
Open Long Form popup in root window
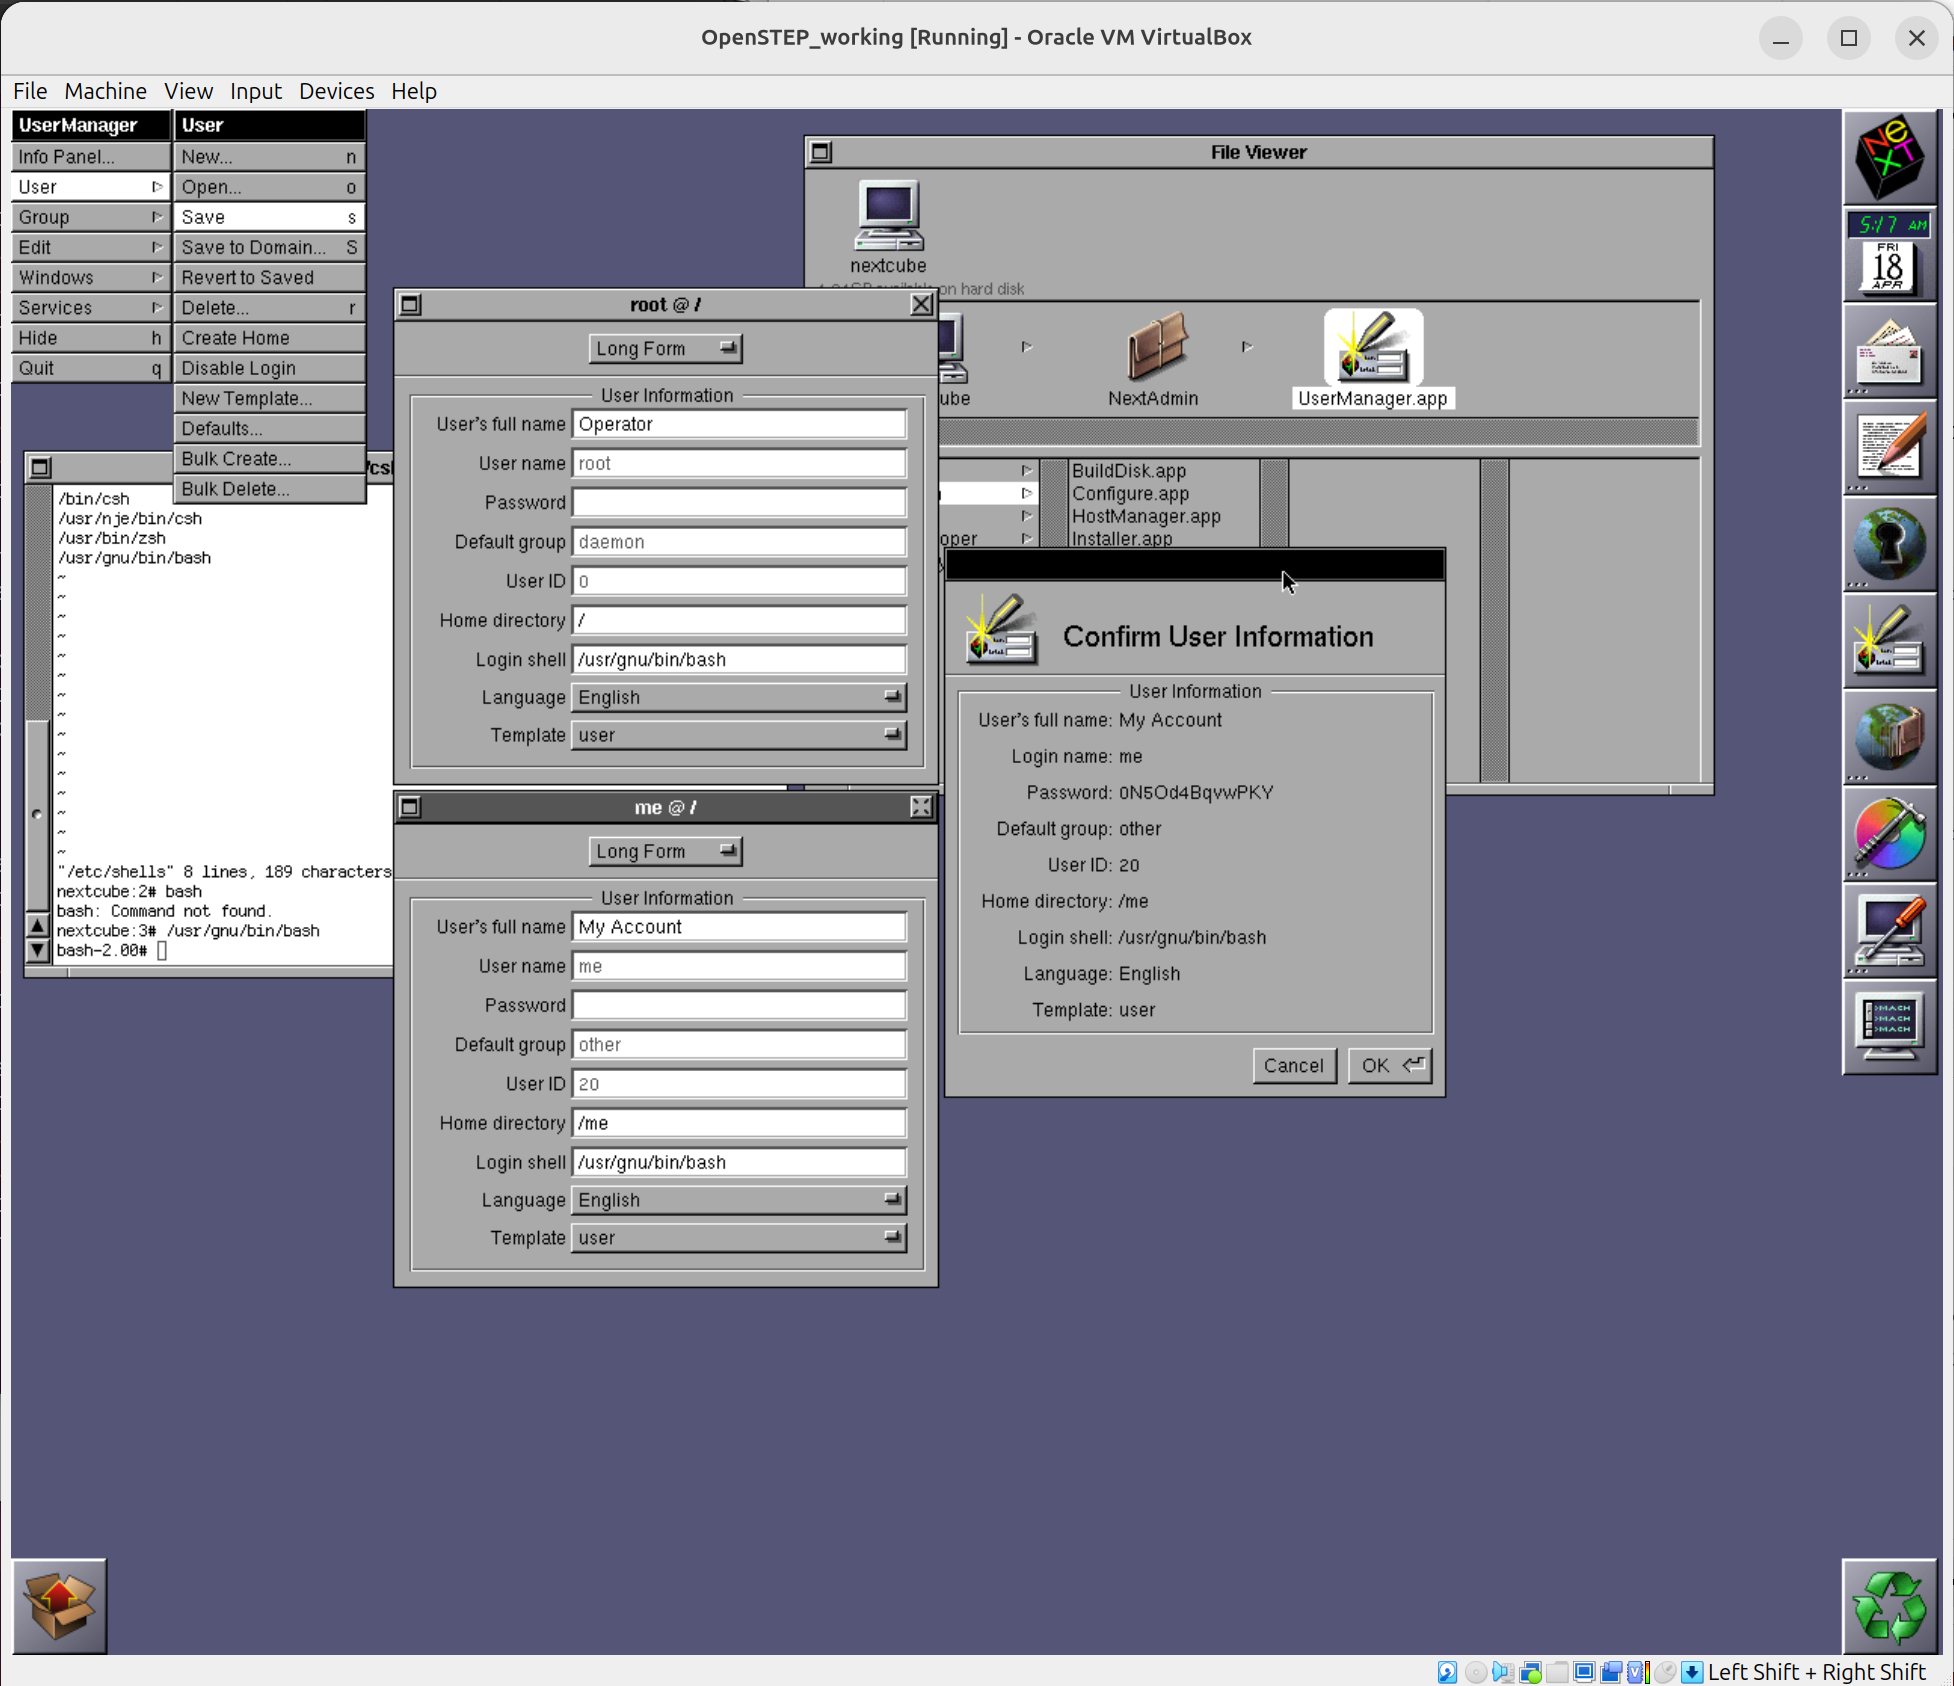point(665,349)
